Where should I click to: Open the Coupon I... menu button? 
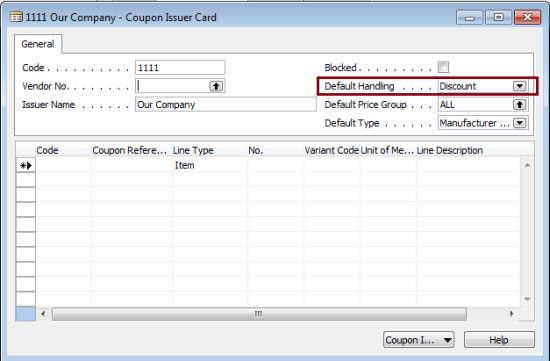[x=418, y=340]
